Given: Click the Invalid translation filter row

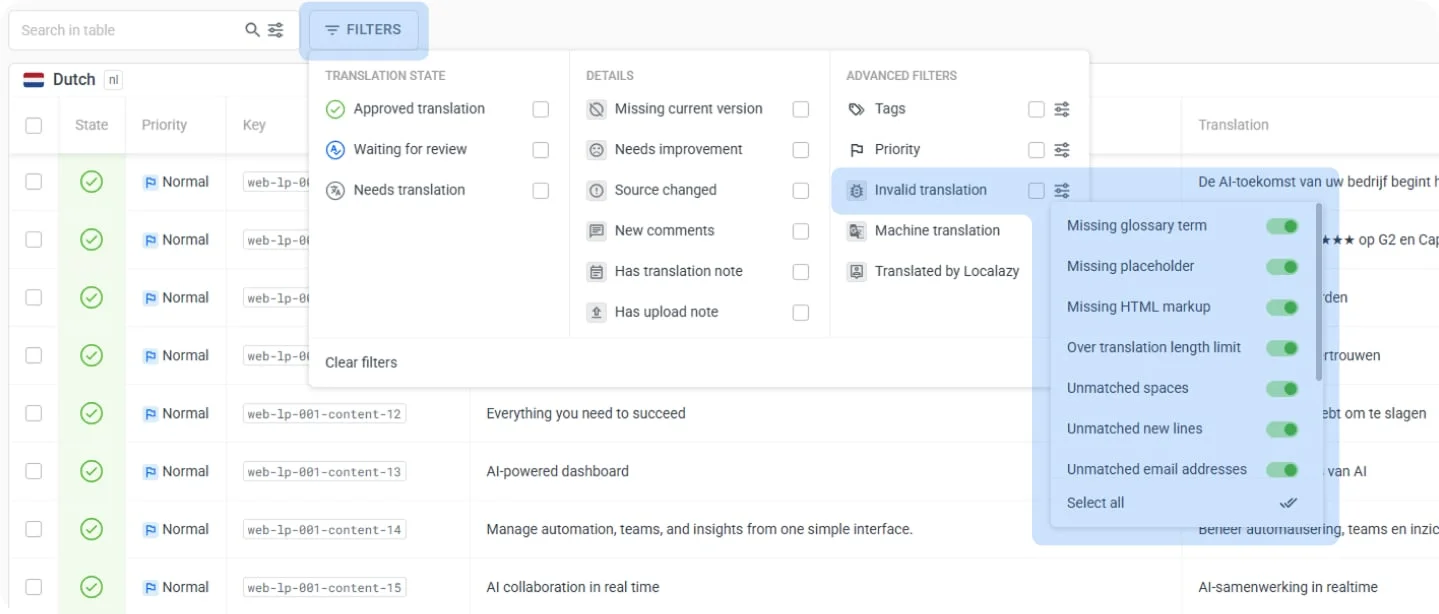Looking at the screenshot, I should [x=930, y=190].
